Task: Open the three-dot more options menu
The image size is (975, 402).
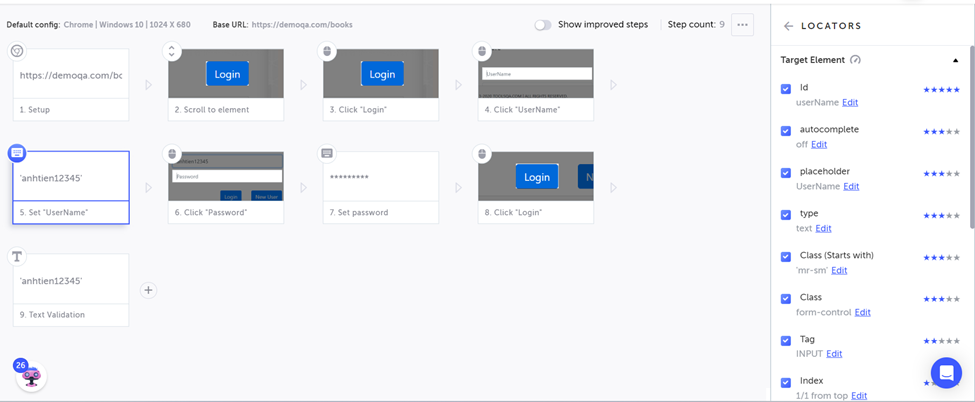Action: 742,25
